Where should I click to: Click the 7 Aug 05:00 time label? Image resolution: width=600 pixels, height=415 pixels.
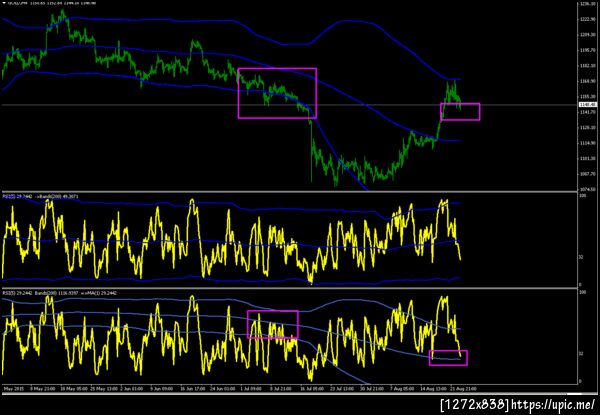click(x=402, y=388)
